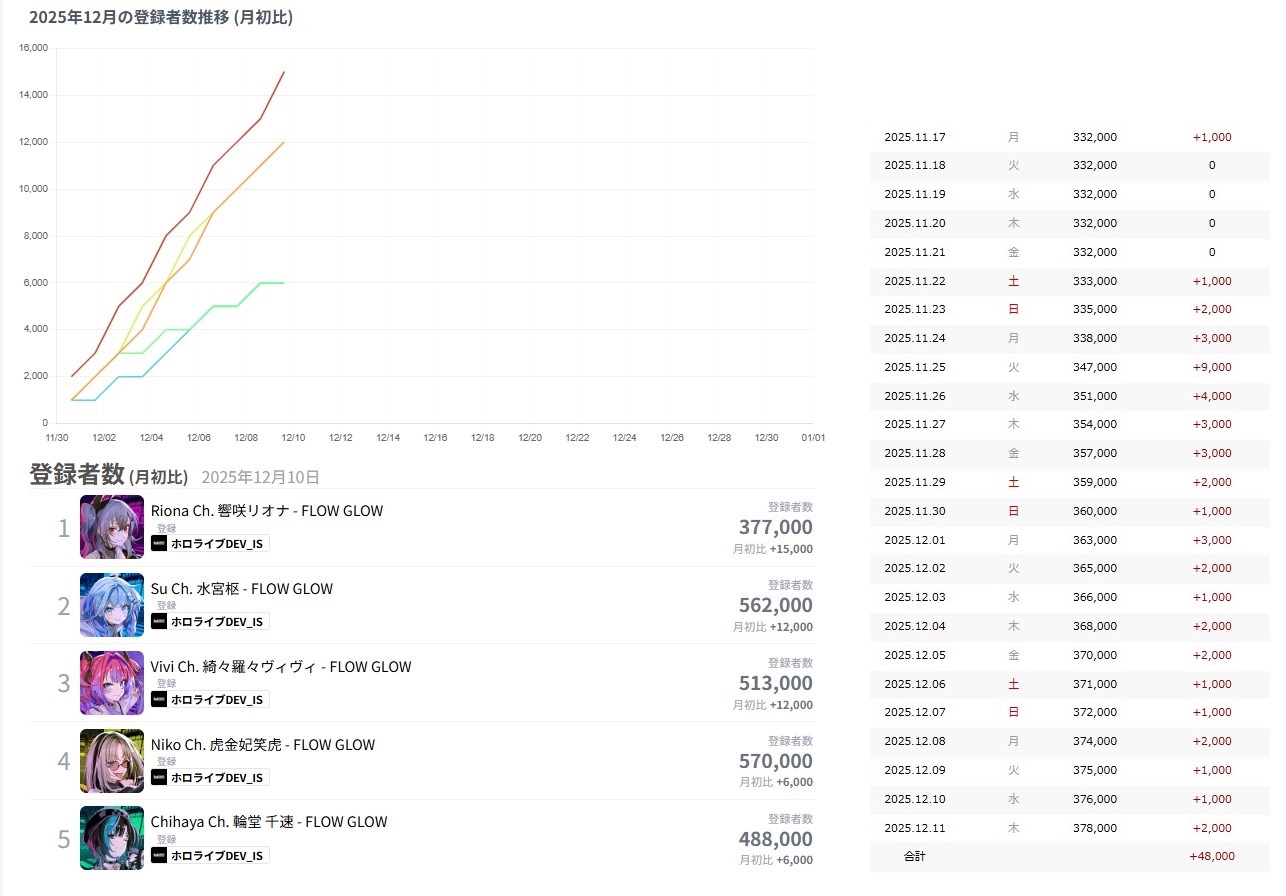Go to Vivi Ch. 綺々羅々ヴィヴィ channel page

point(280,667)
